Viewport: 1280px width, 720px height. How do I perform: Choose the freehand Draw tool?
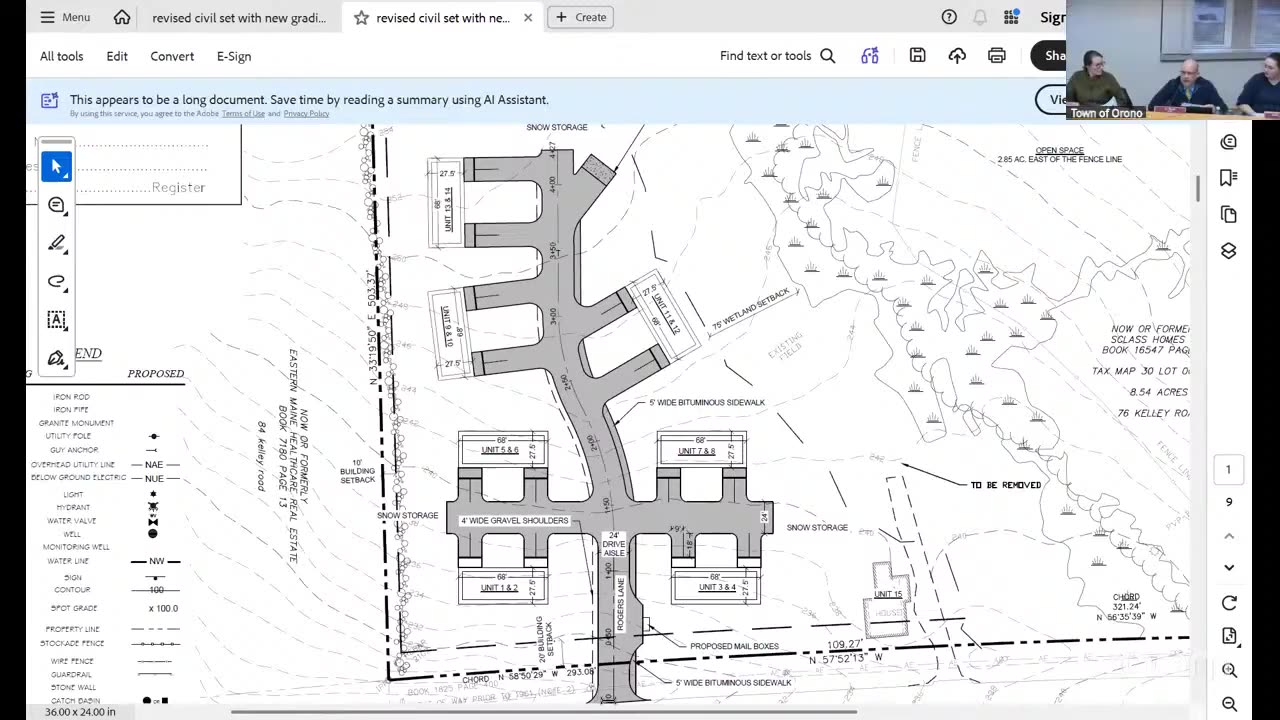pos(56,281)
